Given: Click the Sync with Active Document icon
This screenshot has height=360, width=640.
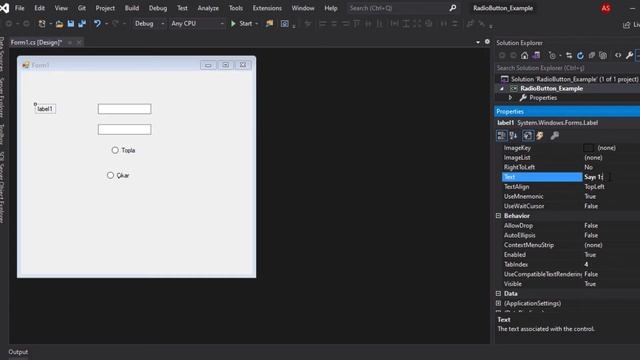Looking at the screenshot, I should [x=569, y=56].
